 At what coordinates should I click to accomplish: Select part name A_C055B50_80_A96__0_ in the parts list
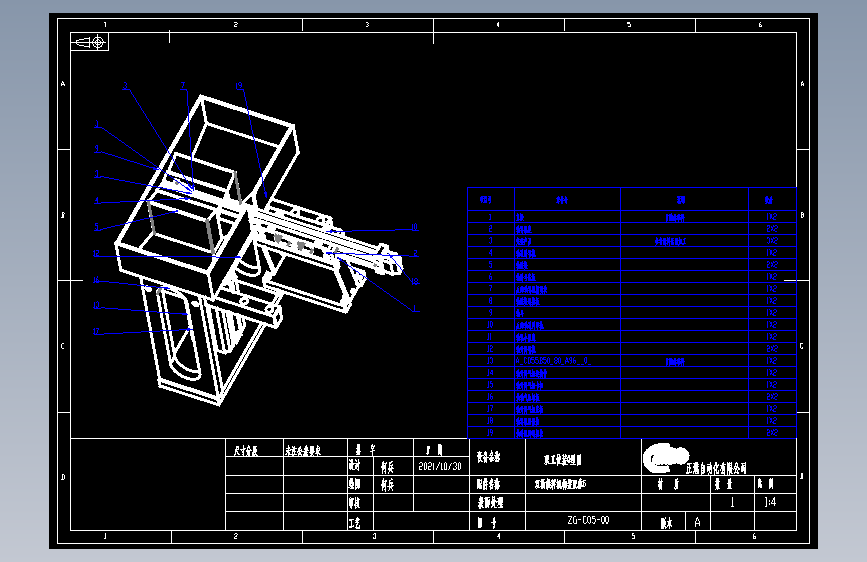click(x=553, y=361)
